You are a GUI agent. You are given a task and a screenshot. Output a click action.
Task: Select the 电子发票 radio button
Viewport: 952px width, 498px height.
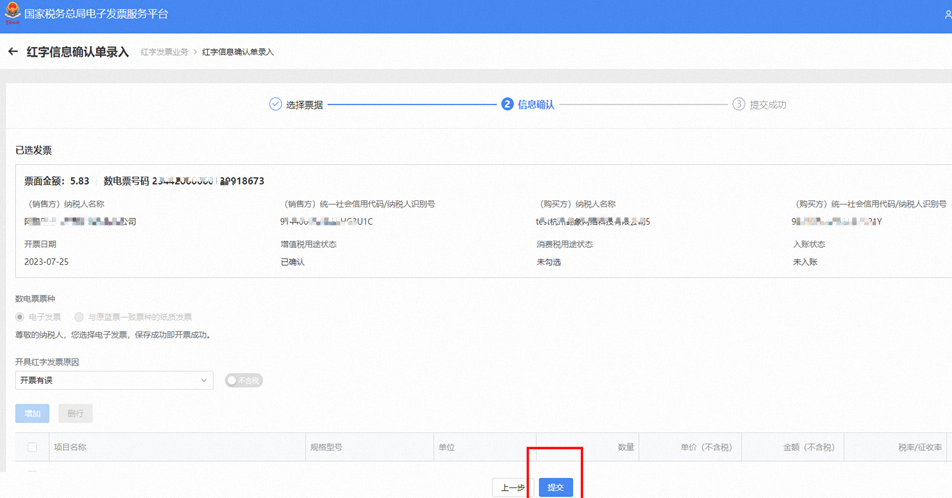tap(20, 317)
